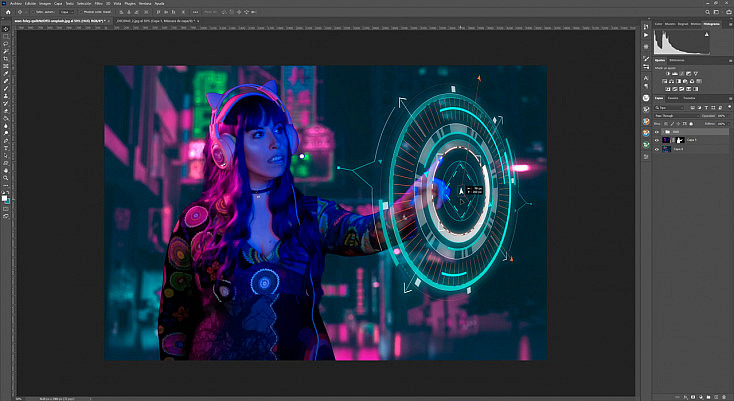Screen dimensions: 734x401
Task: Open the search icon at top right
Action: coord(708,12)
